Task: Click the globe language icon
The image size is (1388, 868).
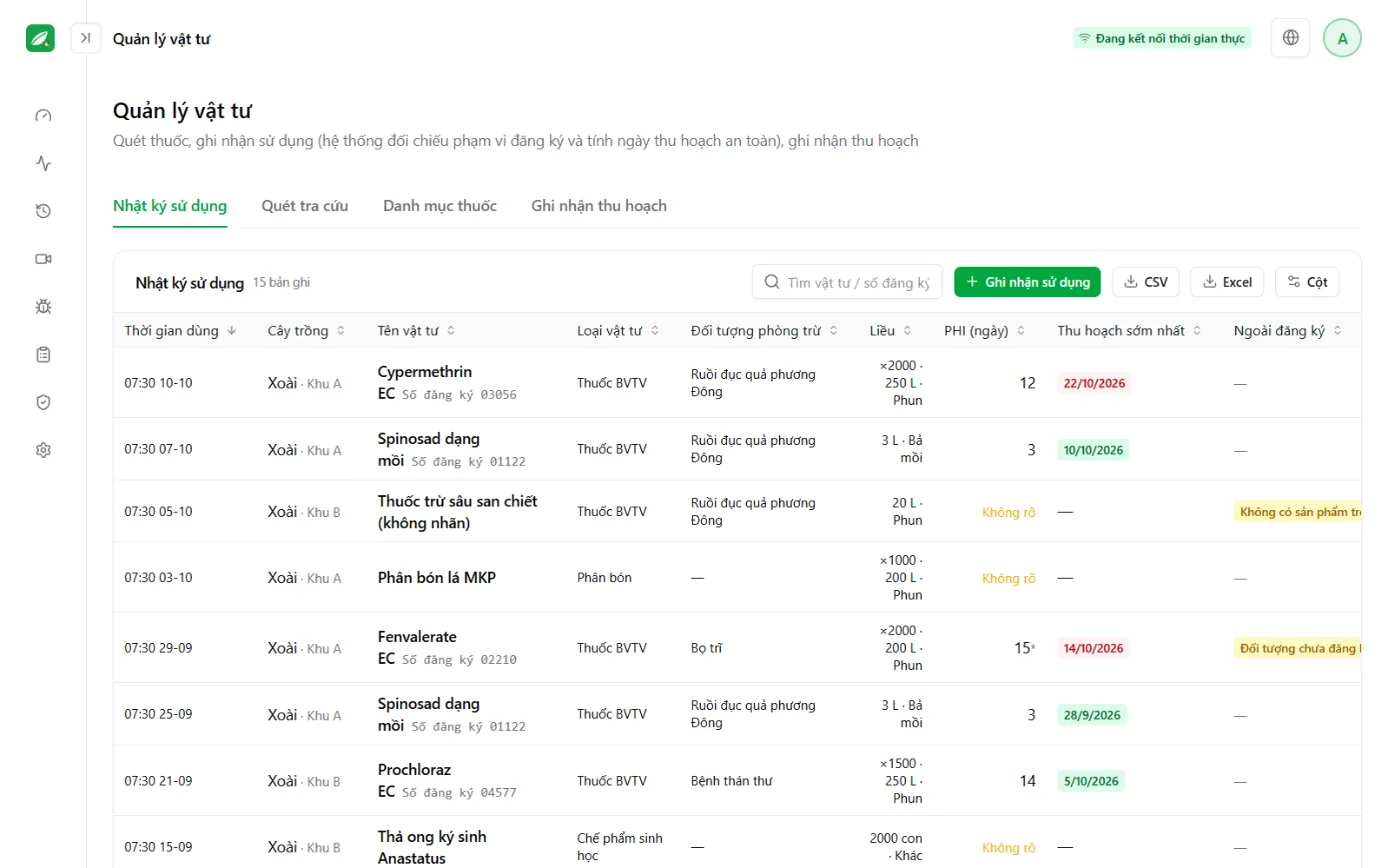Action: pos(1291,38)
